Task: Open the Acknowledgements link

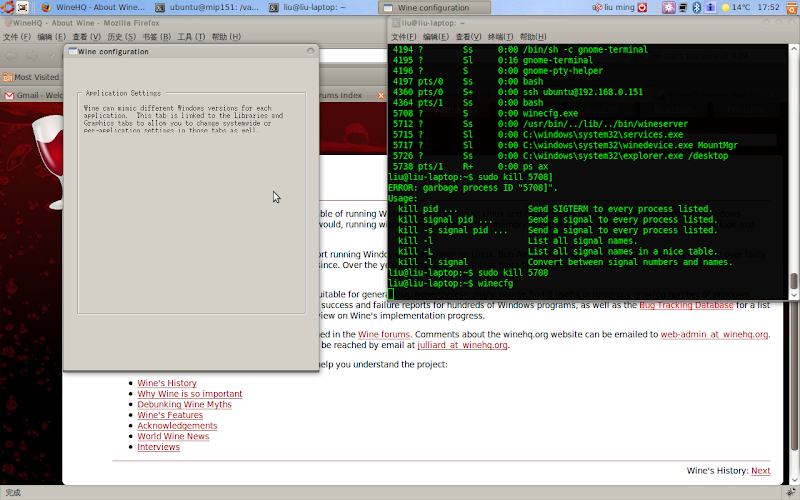Action: [177, 426]
